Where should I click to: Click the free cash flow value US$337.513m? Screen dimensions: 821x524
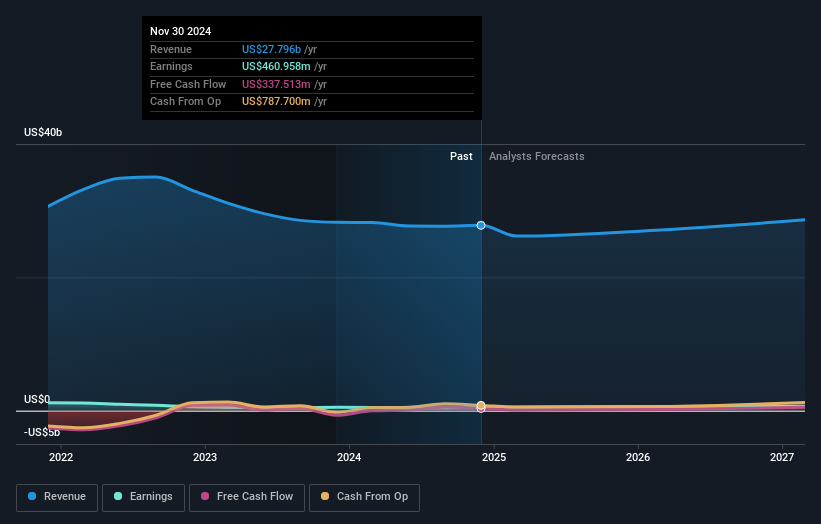click(276, 84)
